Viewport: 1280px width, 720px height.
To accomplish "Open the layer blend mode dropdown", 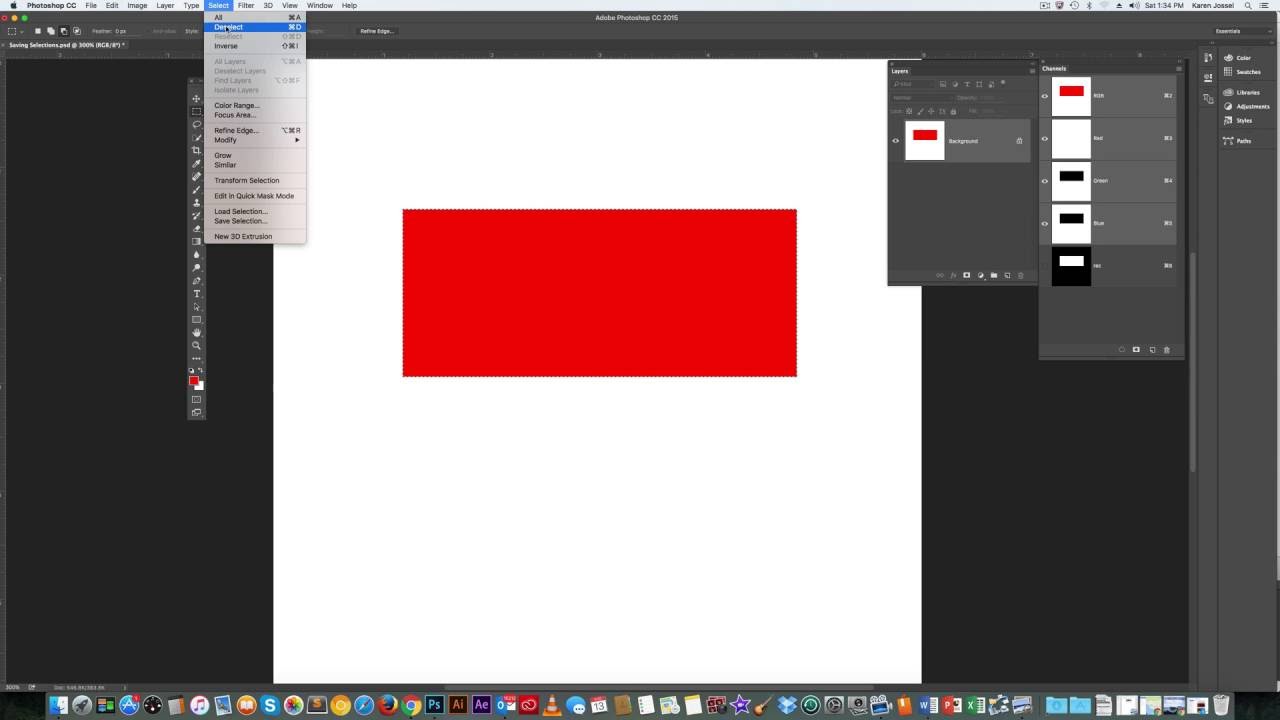I will pos(920,97).
